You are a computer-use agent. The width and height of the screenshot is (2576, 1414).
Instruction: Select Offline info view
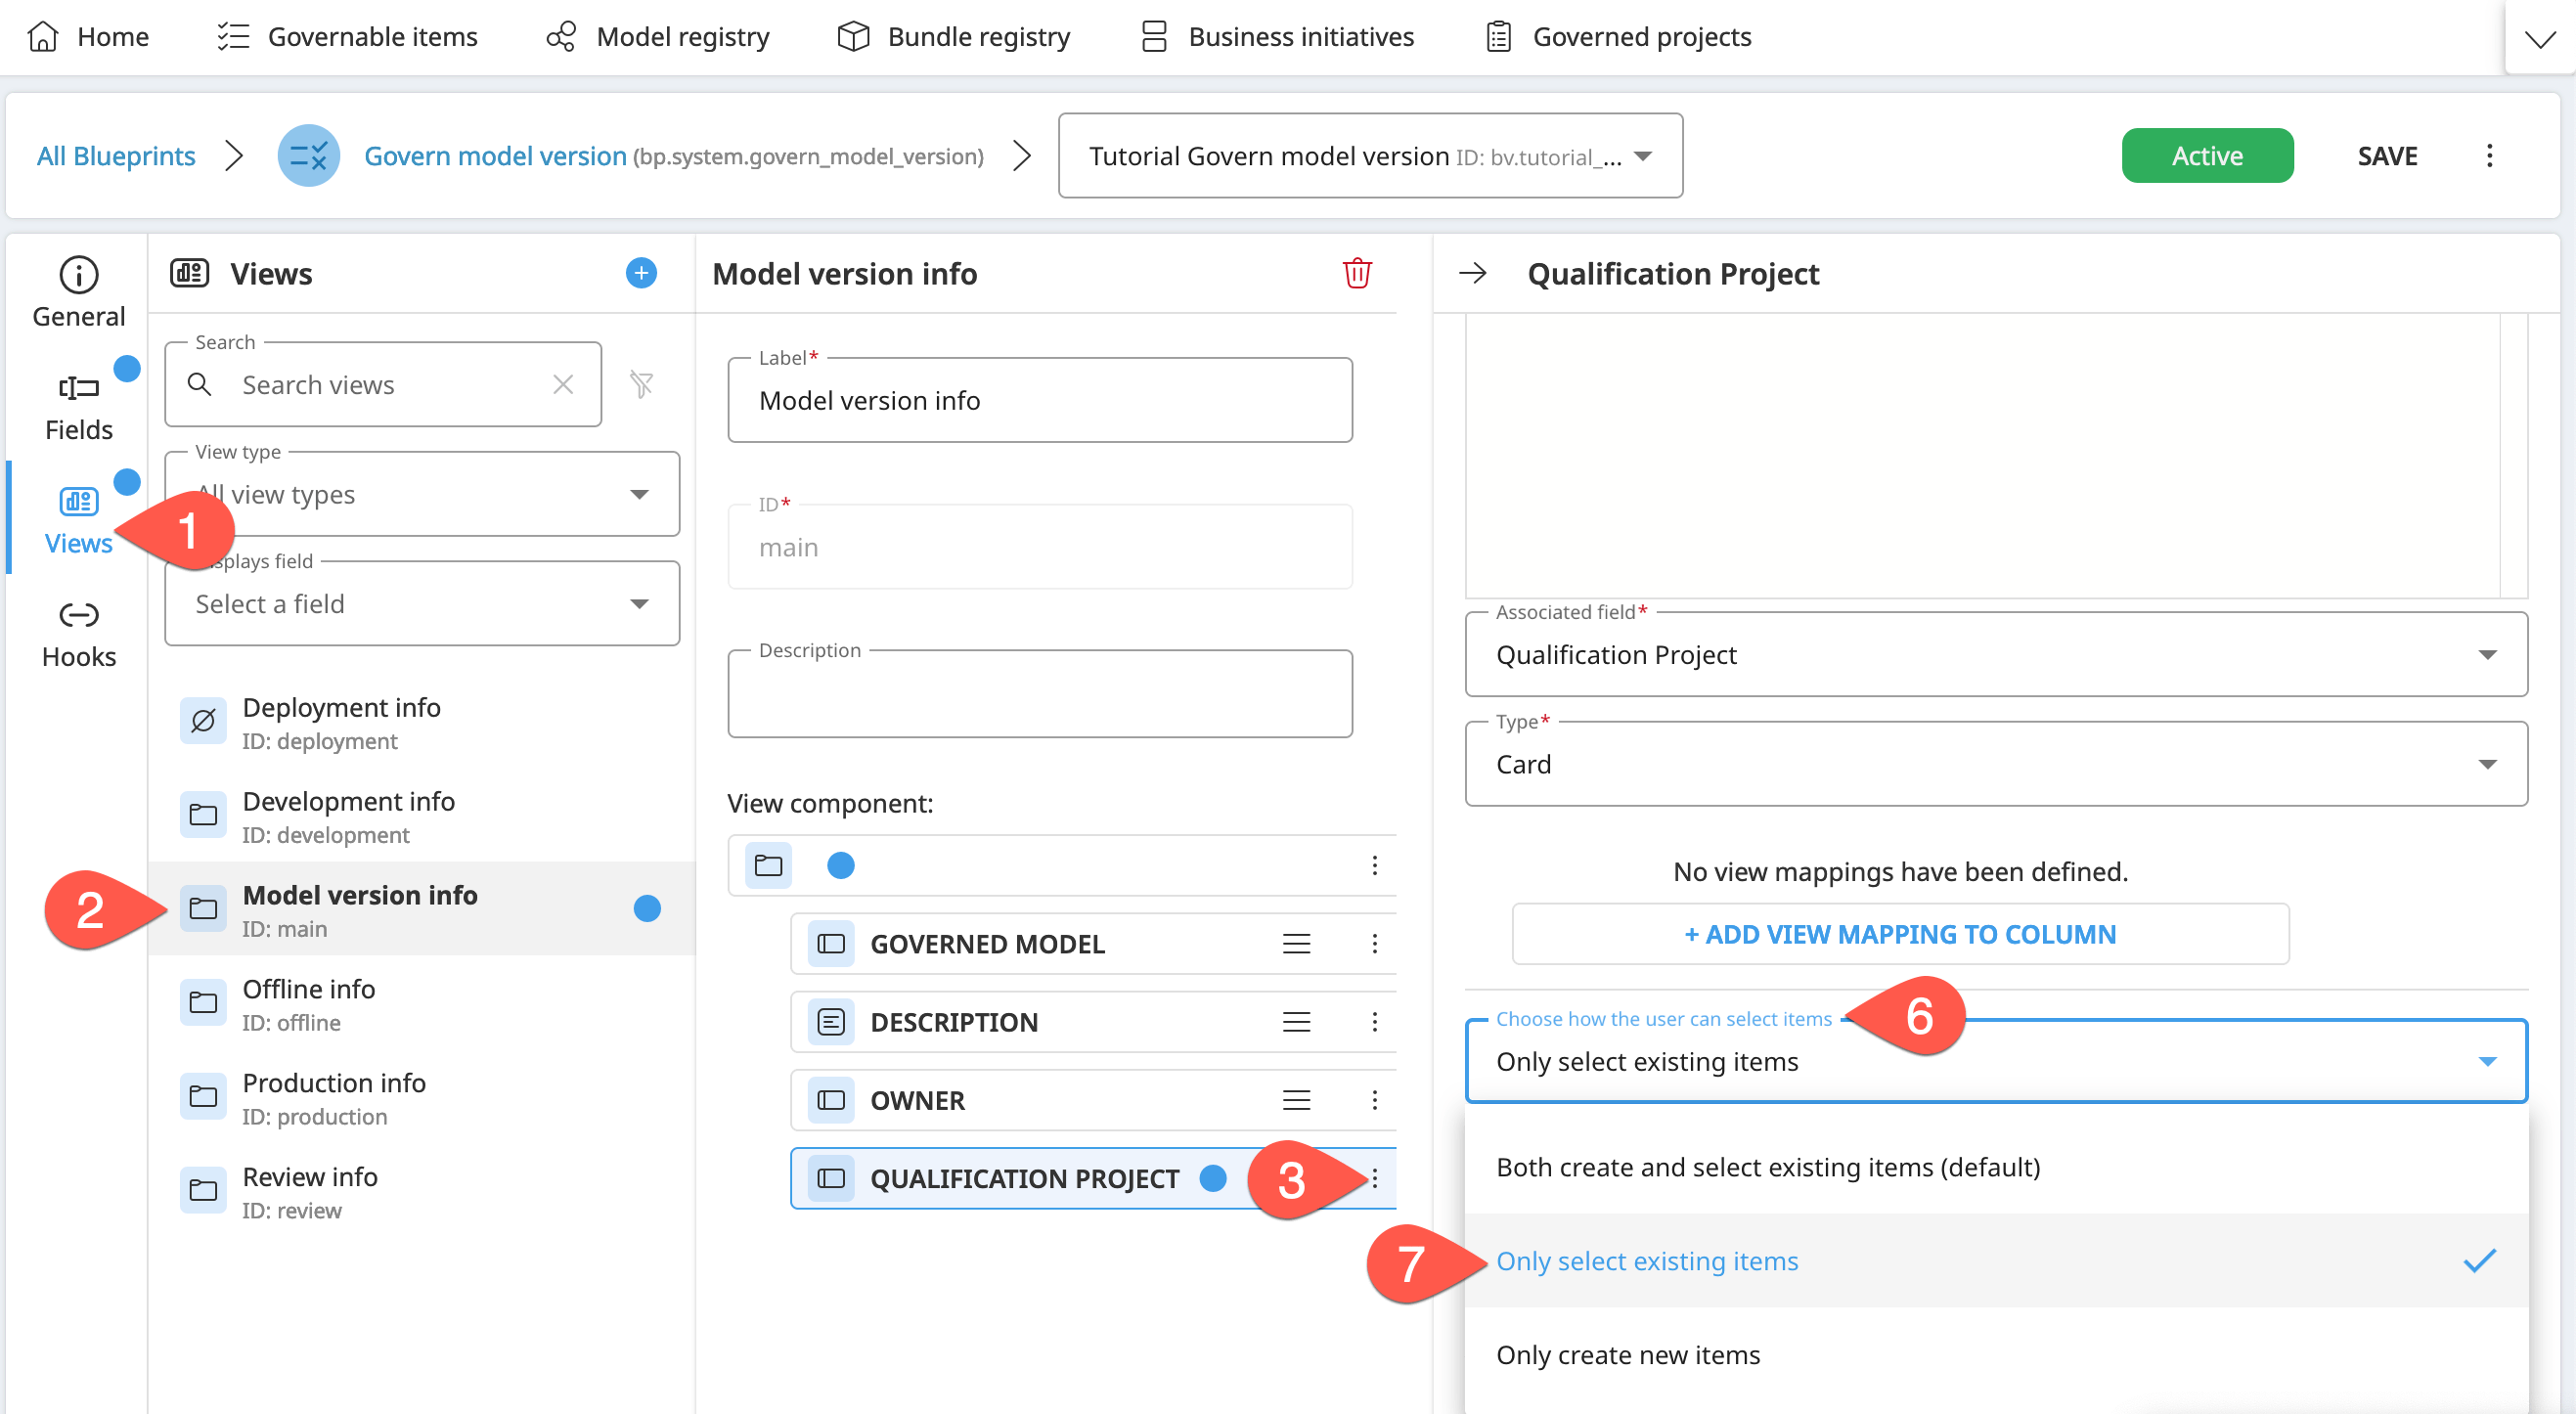[x=422, y=1003]
